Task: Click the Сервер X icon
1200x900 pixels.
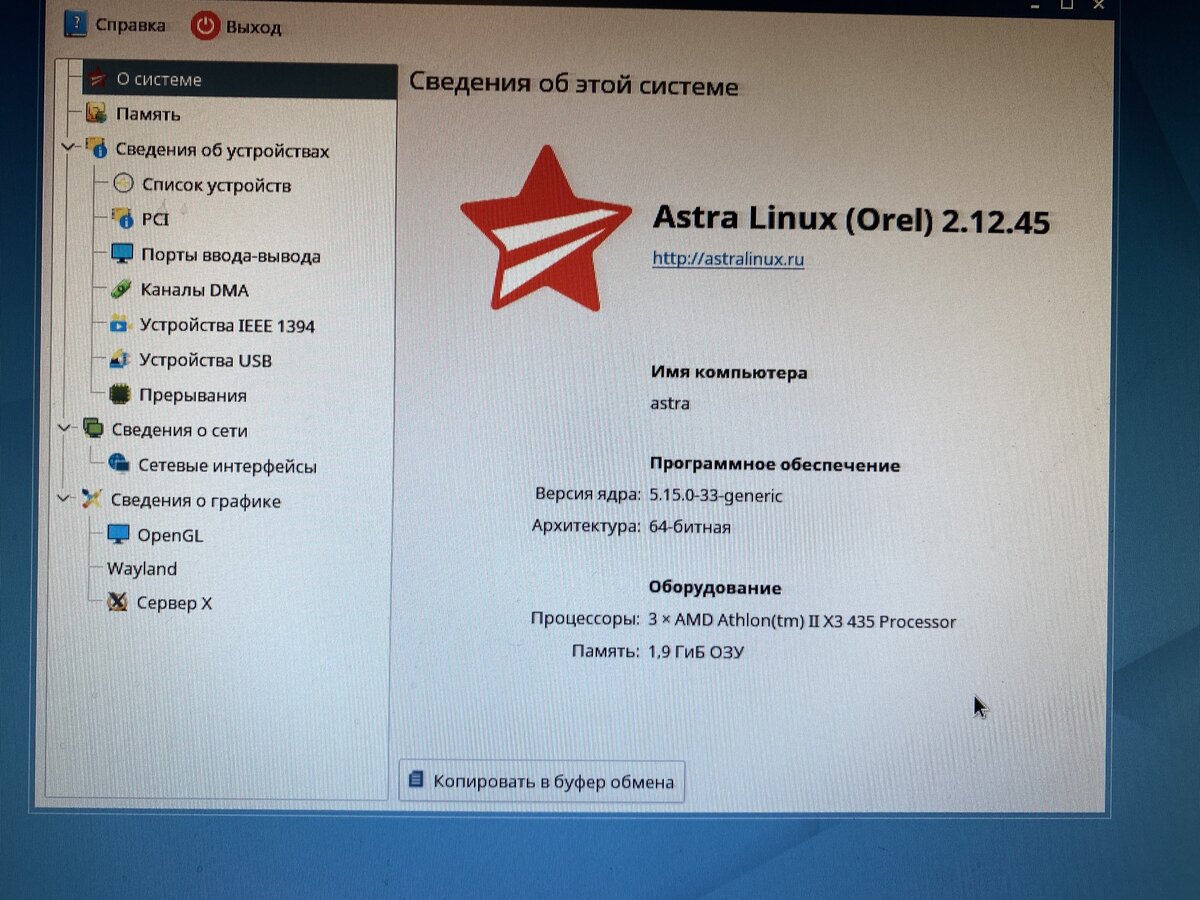Action: coord(118,602)
